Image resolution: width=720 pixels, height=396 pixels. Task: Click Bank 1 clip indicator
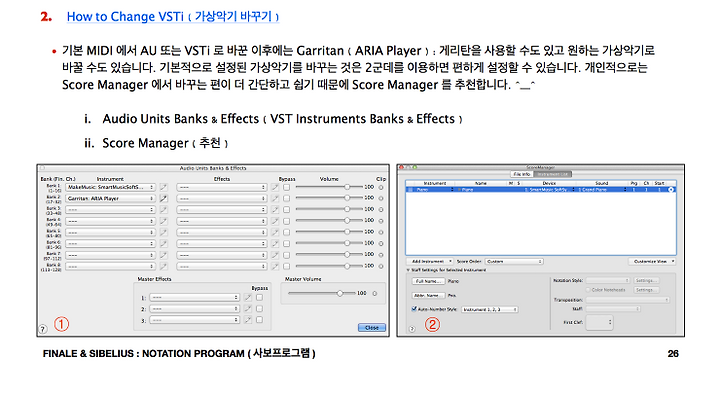point(381,187)
